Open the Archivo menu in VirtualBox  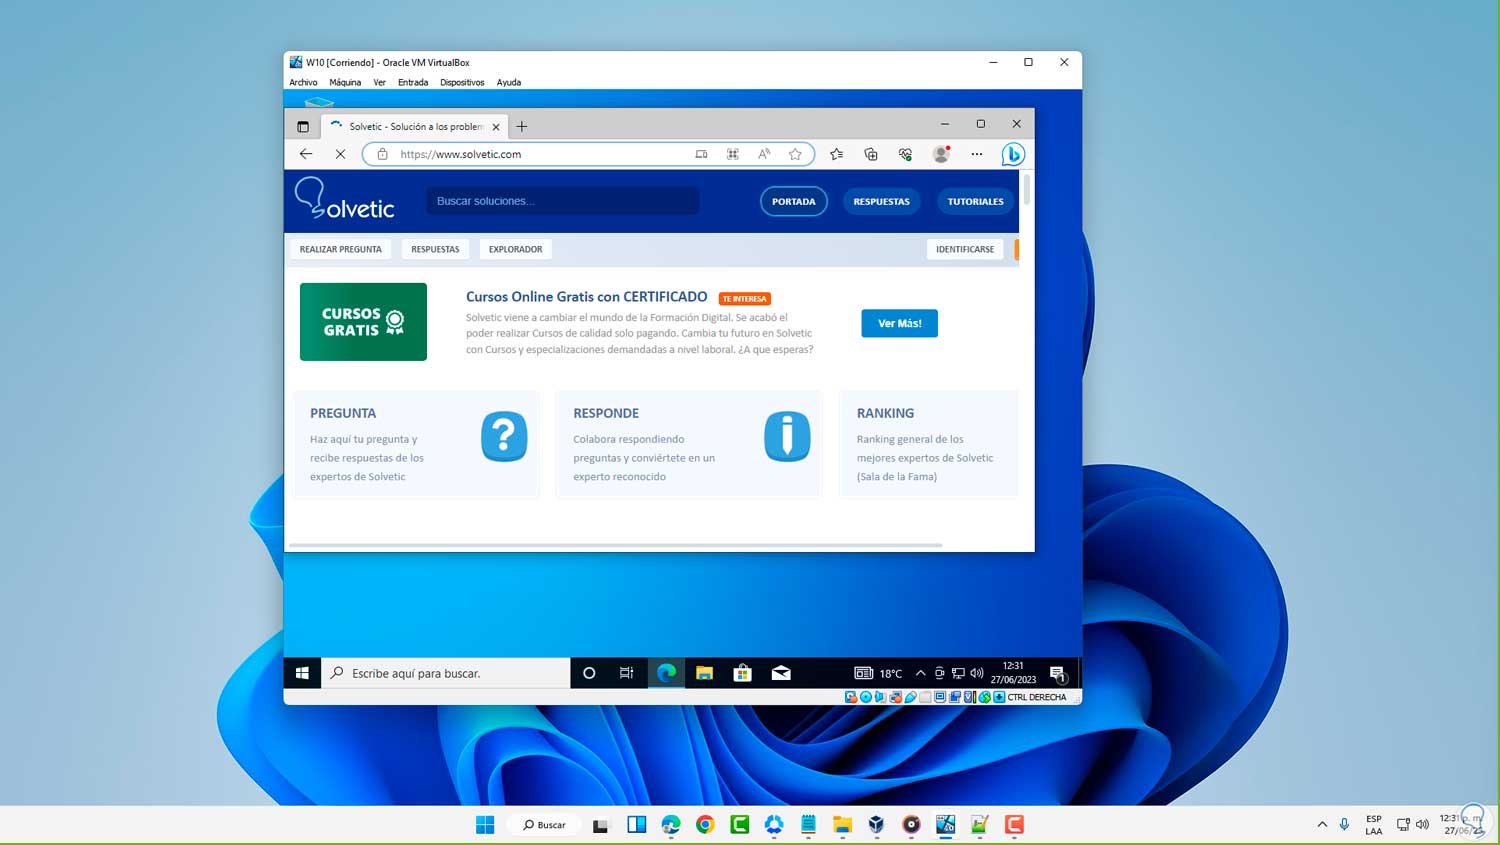pyautogui.click(x=303, y=83)
